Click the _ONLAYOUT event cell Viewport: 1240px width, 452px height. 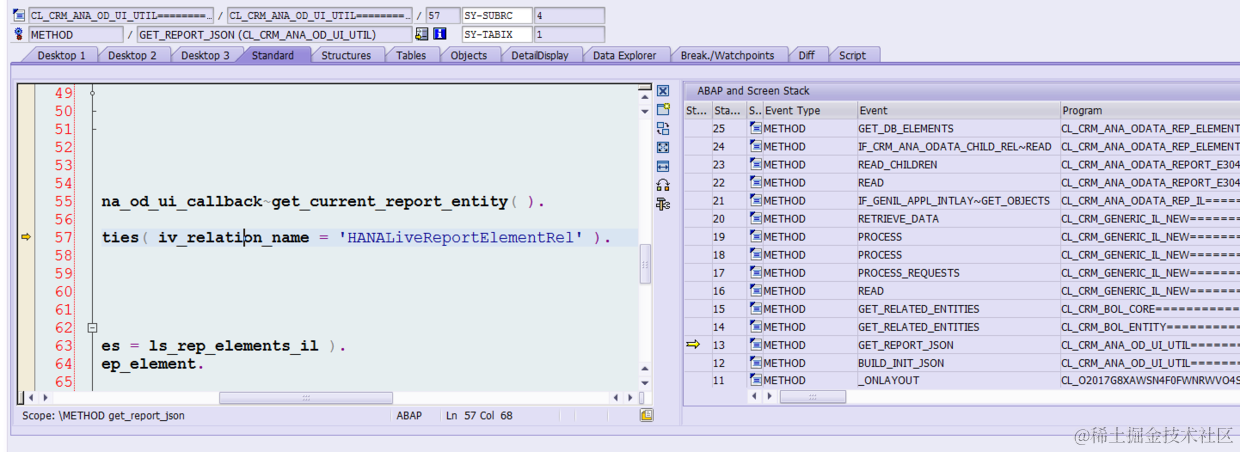(x=958, y=381)
